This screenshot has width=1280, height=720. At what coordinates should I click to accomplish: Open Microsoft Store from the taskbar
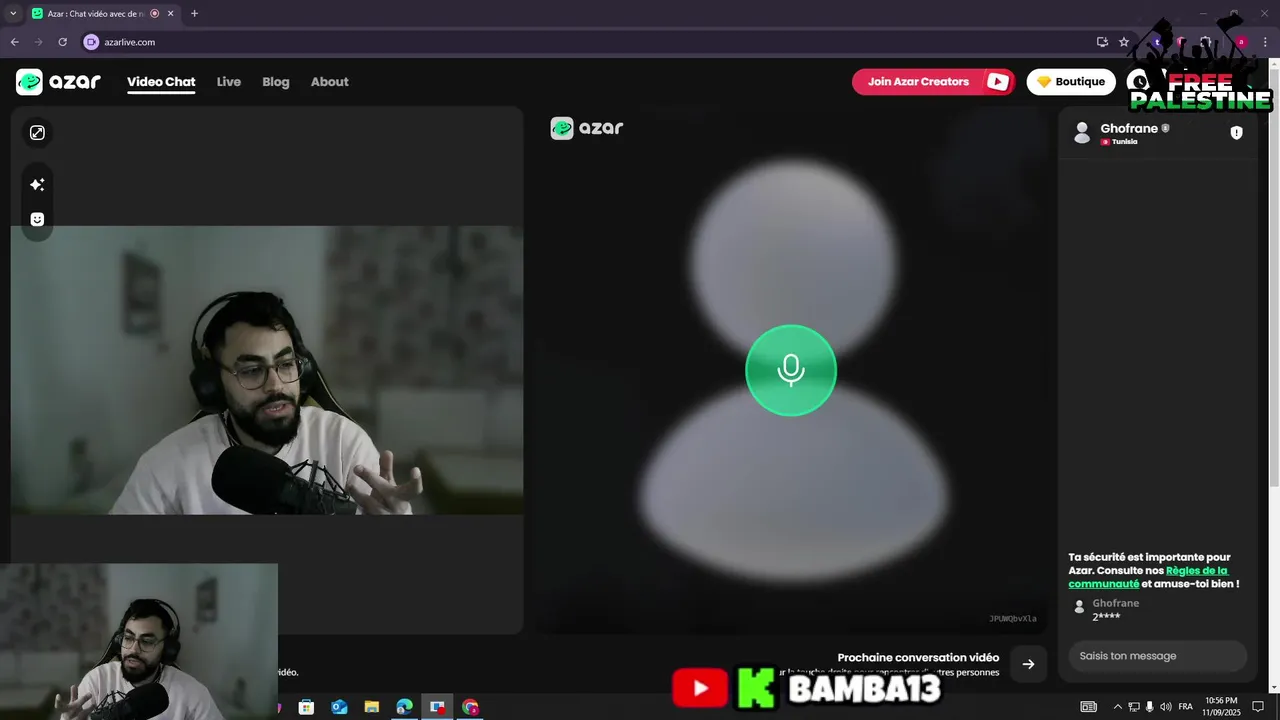click(306, 707)
